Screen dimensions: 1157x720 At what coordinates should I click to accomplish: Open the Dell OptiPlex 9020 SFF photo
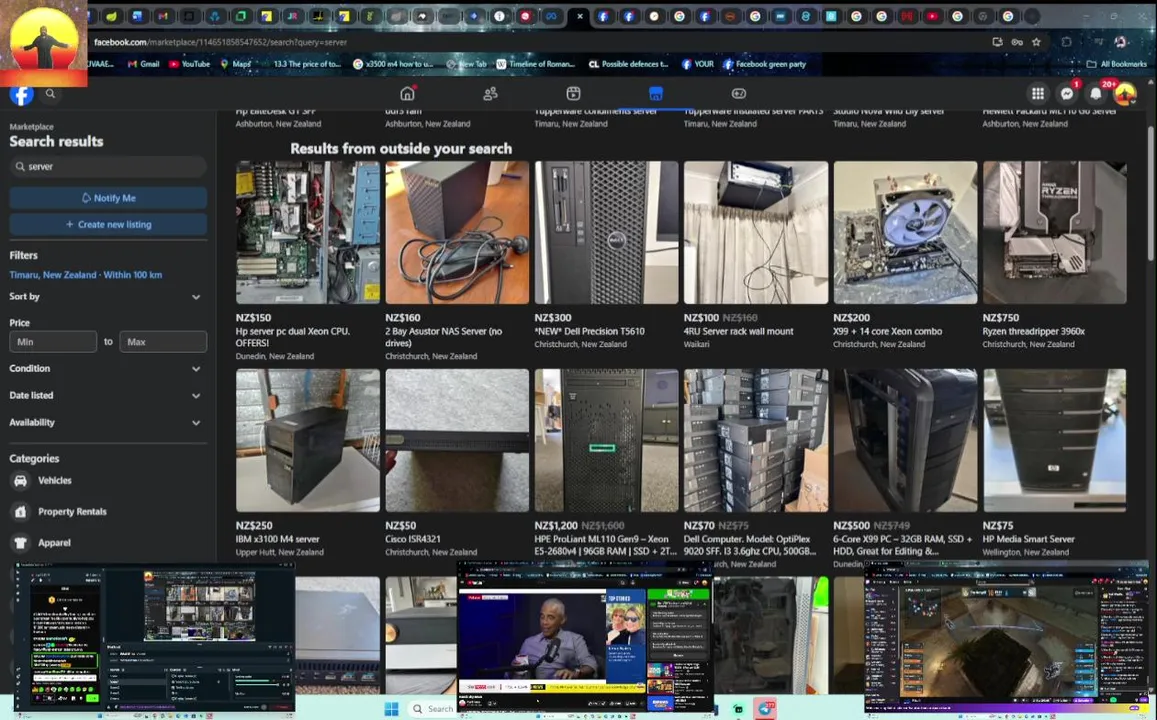756,440
